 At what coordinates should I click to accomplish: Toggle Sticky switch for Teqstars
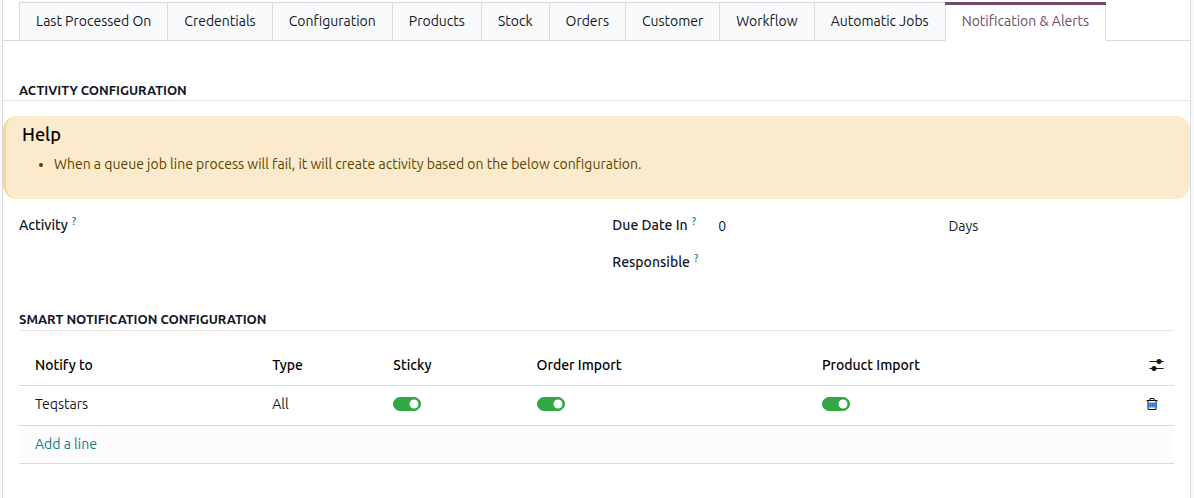[x=407, y=404]
